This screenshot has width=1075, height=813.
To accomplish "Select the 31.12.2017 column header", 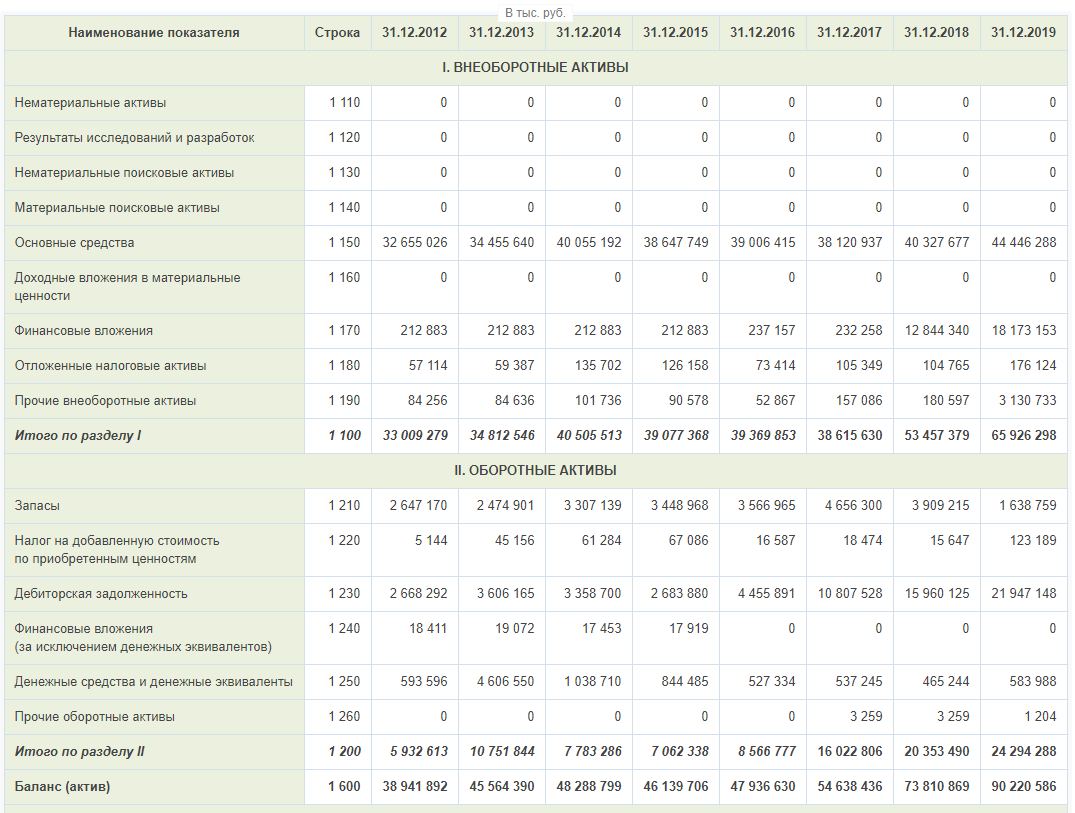I will pos(849,32).
